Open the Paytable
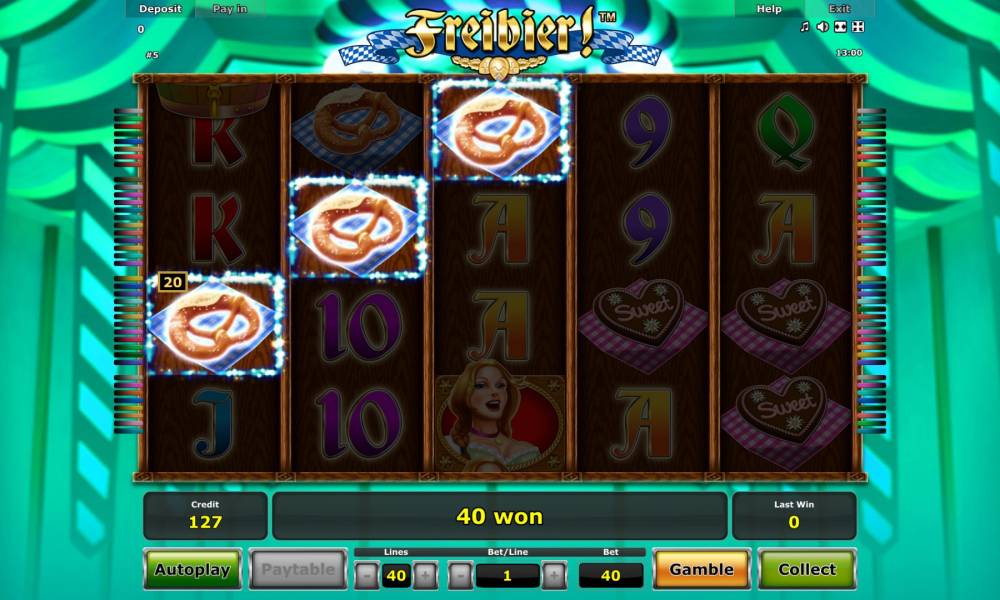 [x=298, y=569]
